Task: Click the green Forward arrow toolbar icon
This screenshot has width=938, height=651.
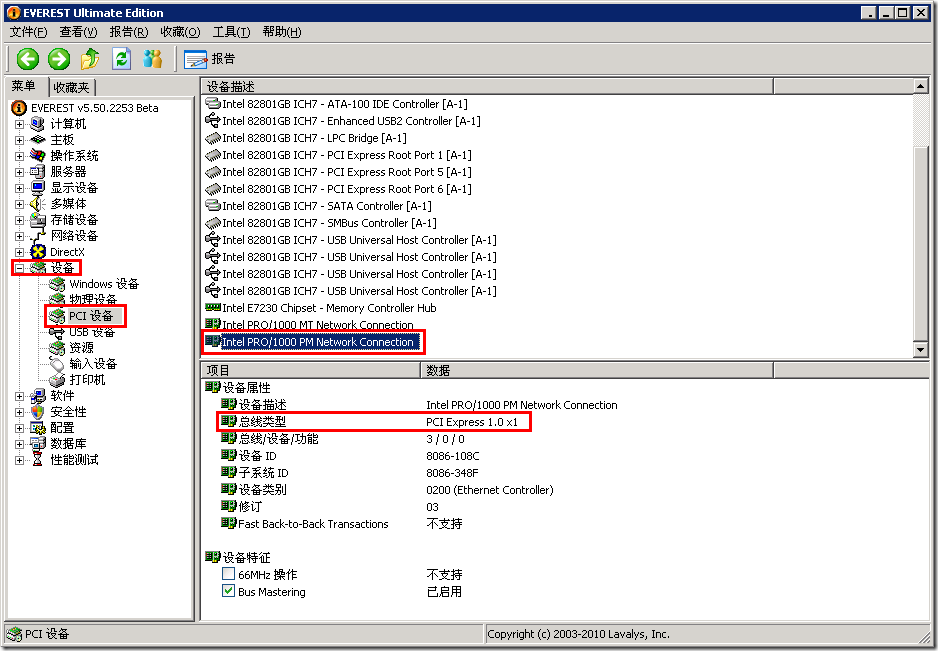Action: [x=59, y=59]
